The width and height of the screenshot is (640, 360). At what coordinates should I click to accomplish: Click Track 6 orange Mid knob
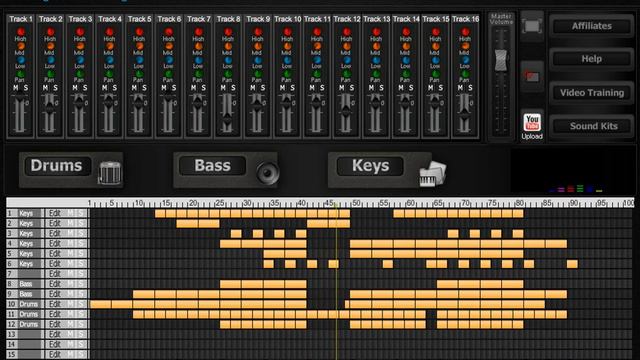click(x=169, y=46)
